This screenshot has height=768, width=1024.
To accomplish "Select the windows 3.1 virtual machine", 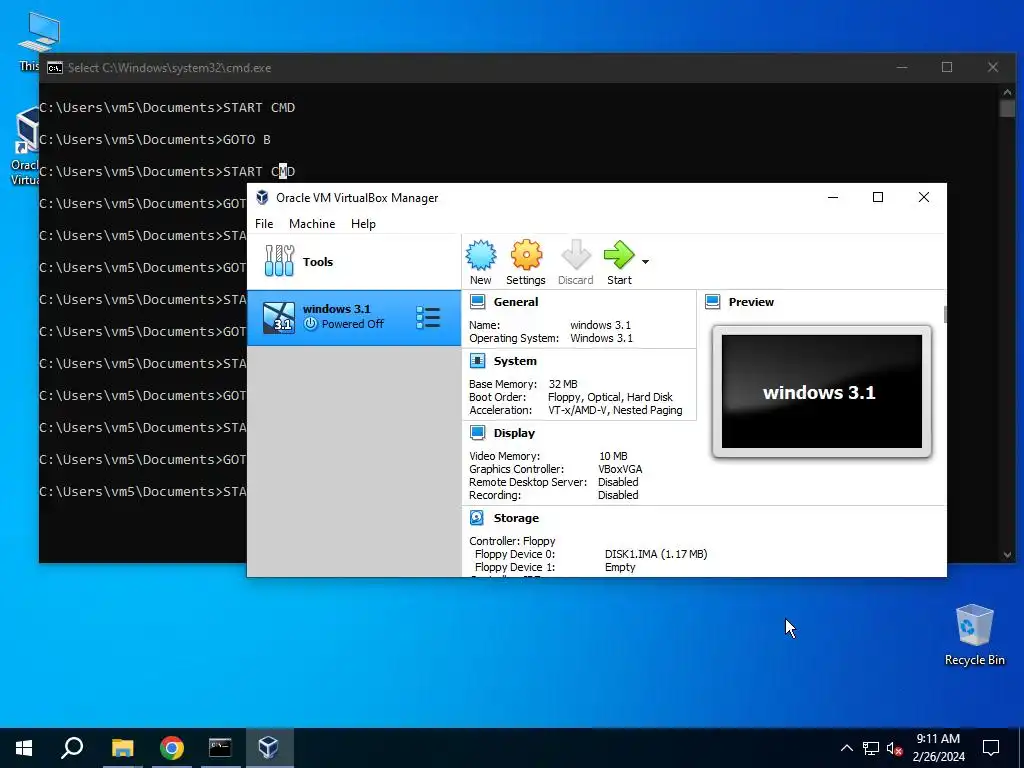I will 354,317.
